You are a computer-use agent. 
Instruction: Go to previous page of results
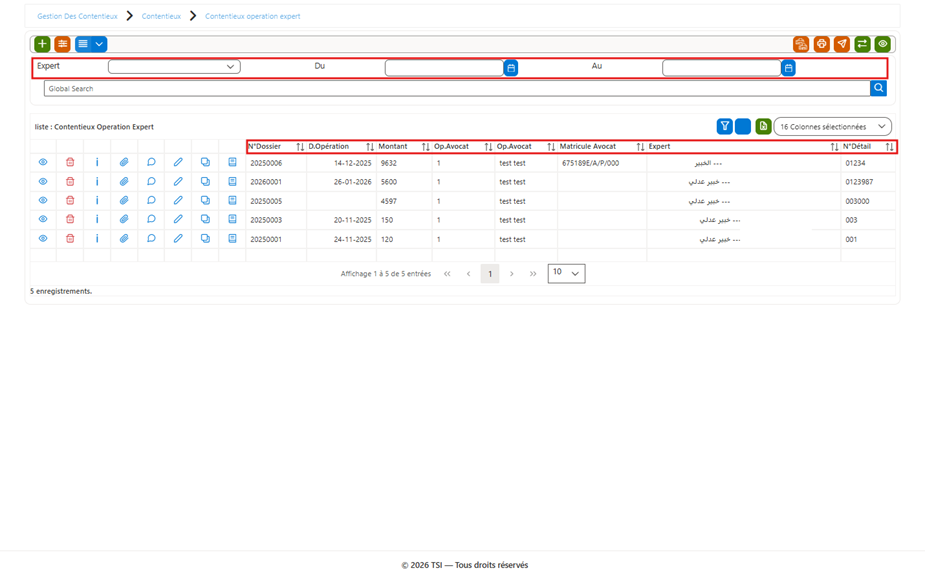click(x=468, y=274)
